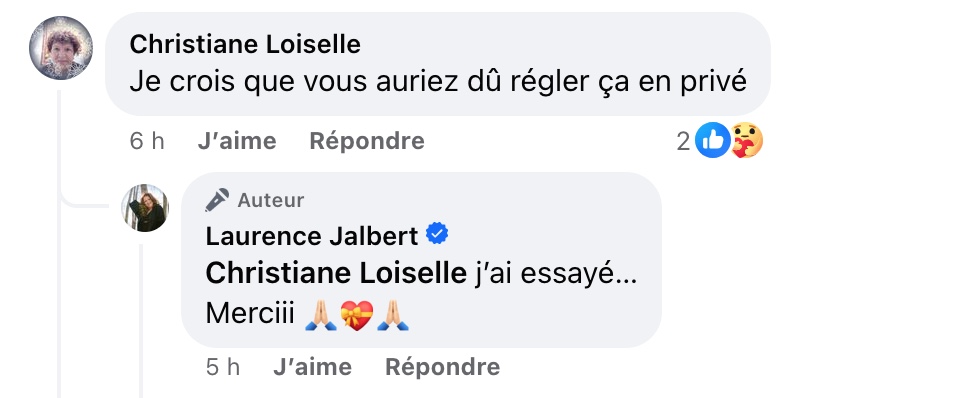The width and height of the screenshot is (974, 398).
Task: Like Christiane Loiselle's comment with J'aime
Action: tap(237, 141)
